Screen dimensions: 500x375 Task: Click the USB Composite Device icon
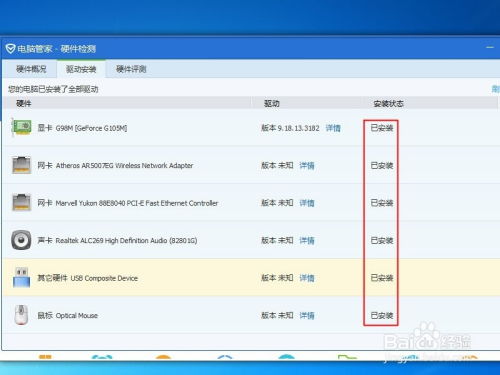click(x=21, y=277)
